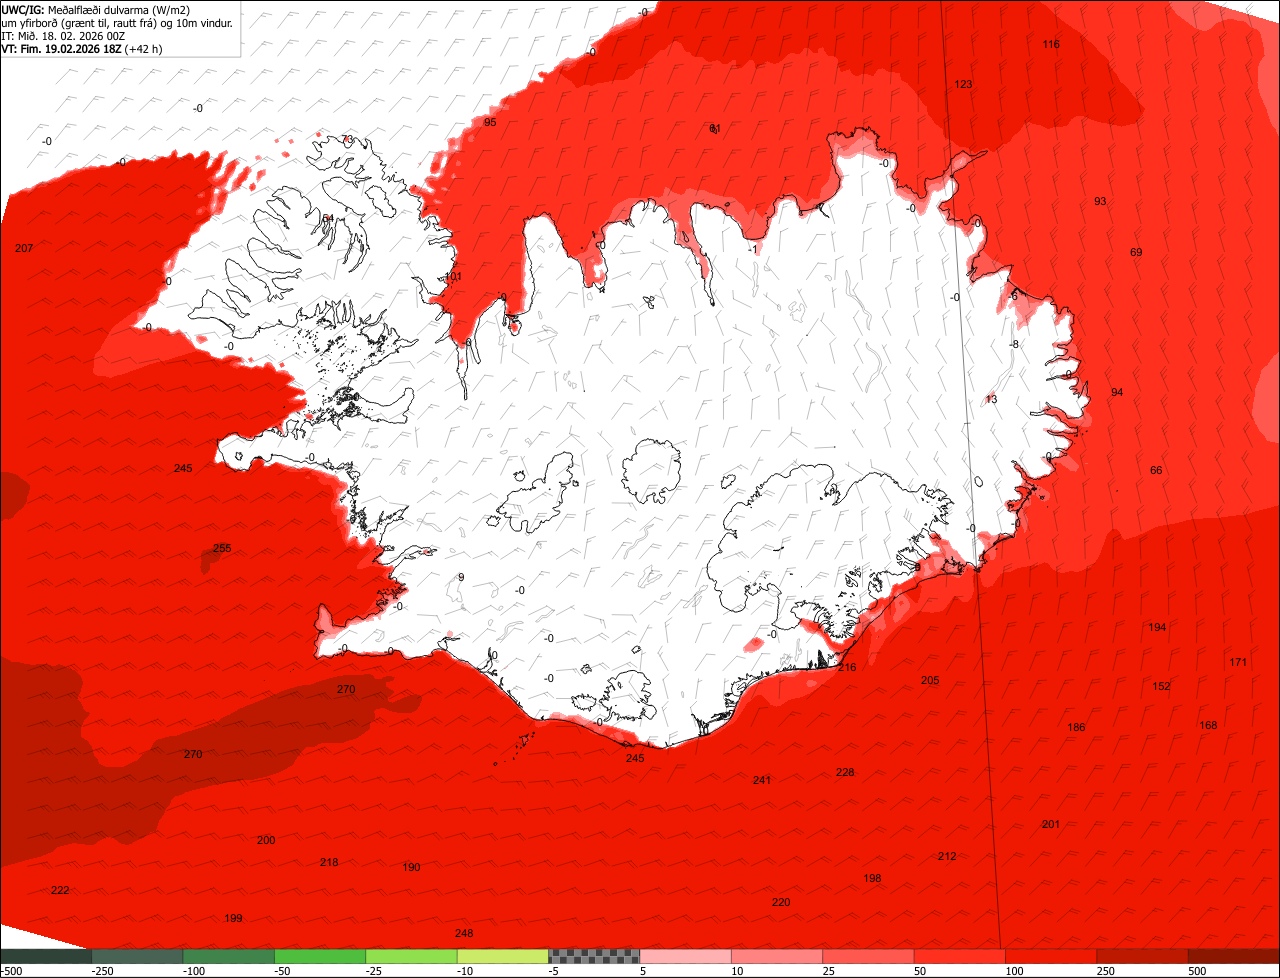Click the -50 legend label
Screen dimensions: 1280x978
pyautogui.click(x=283, y=971)
